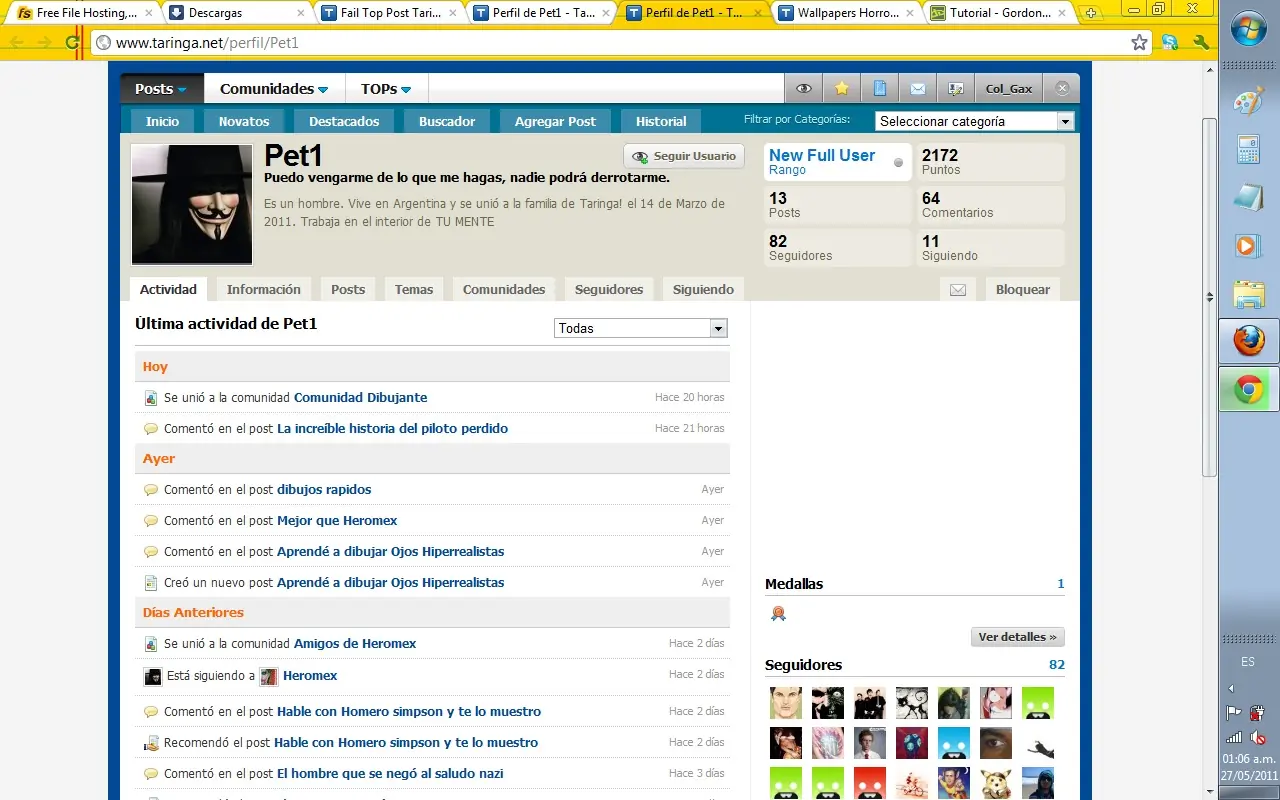Image resolution: width=1280 pixels, height=800 pixels.
Task: Open the Mejor que Heromex post link
Action: (337, 520)
